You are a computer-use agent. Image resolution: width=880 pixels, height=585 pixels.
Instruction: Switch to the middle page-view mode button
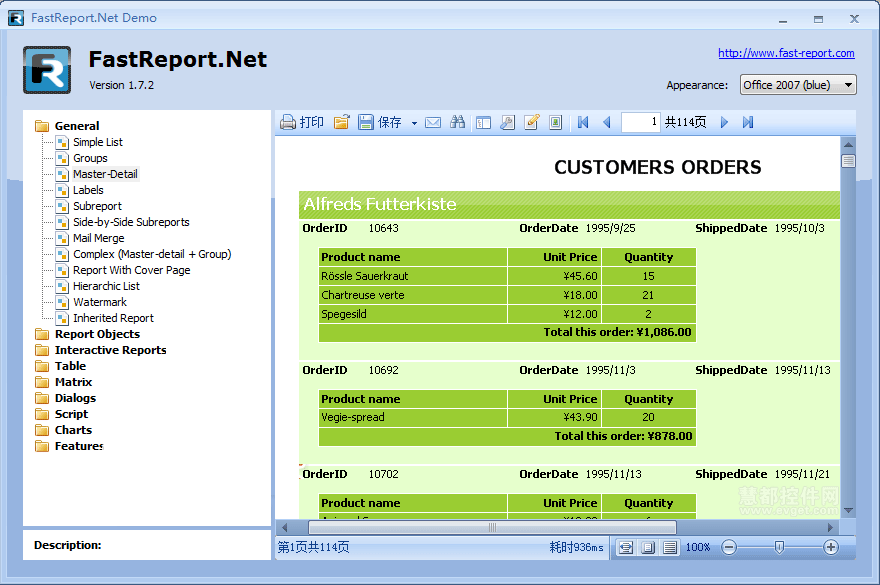click(648, 547)
